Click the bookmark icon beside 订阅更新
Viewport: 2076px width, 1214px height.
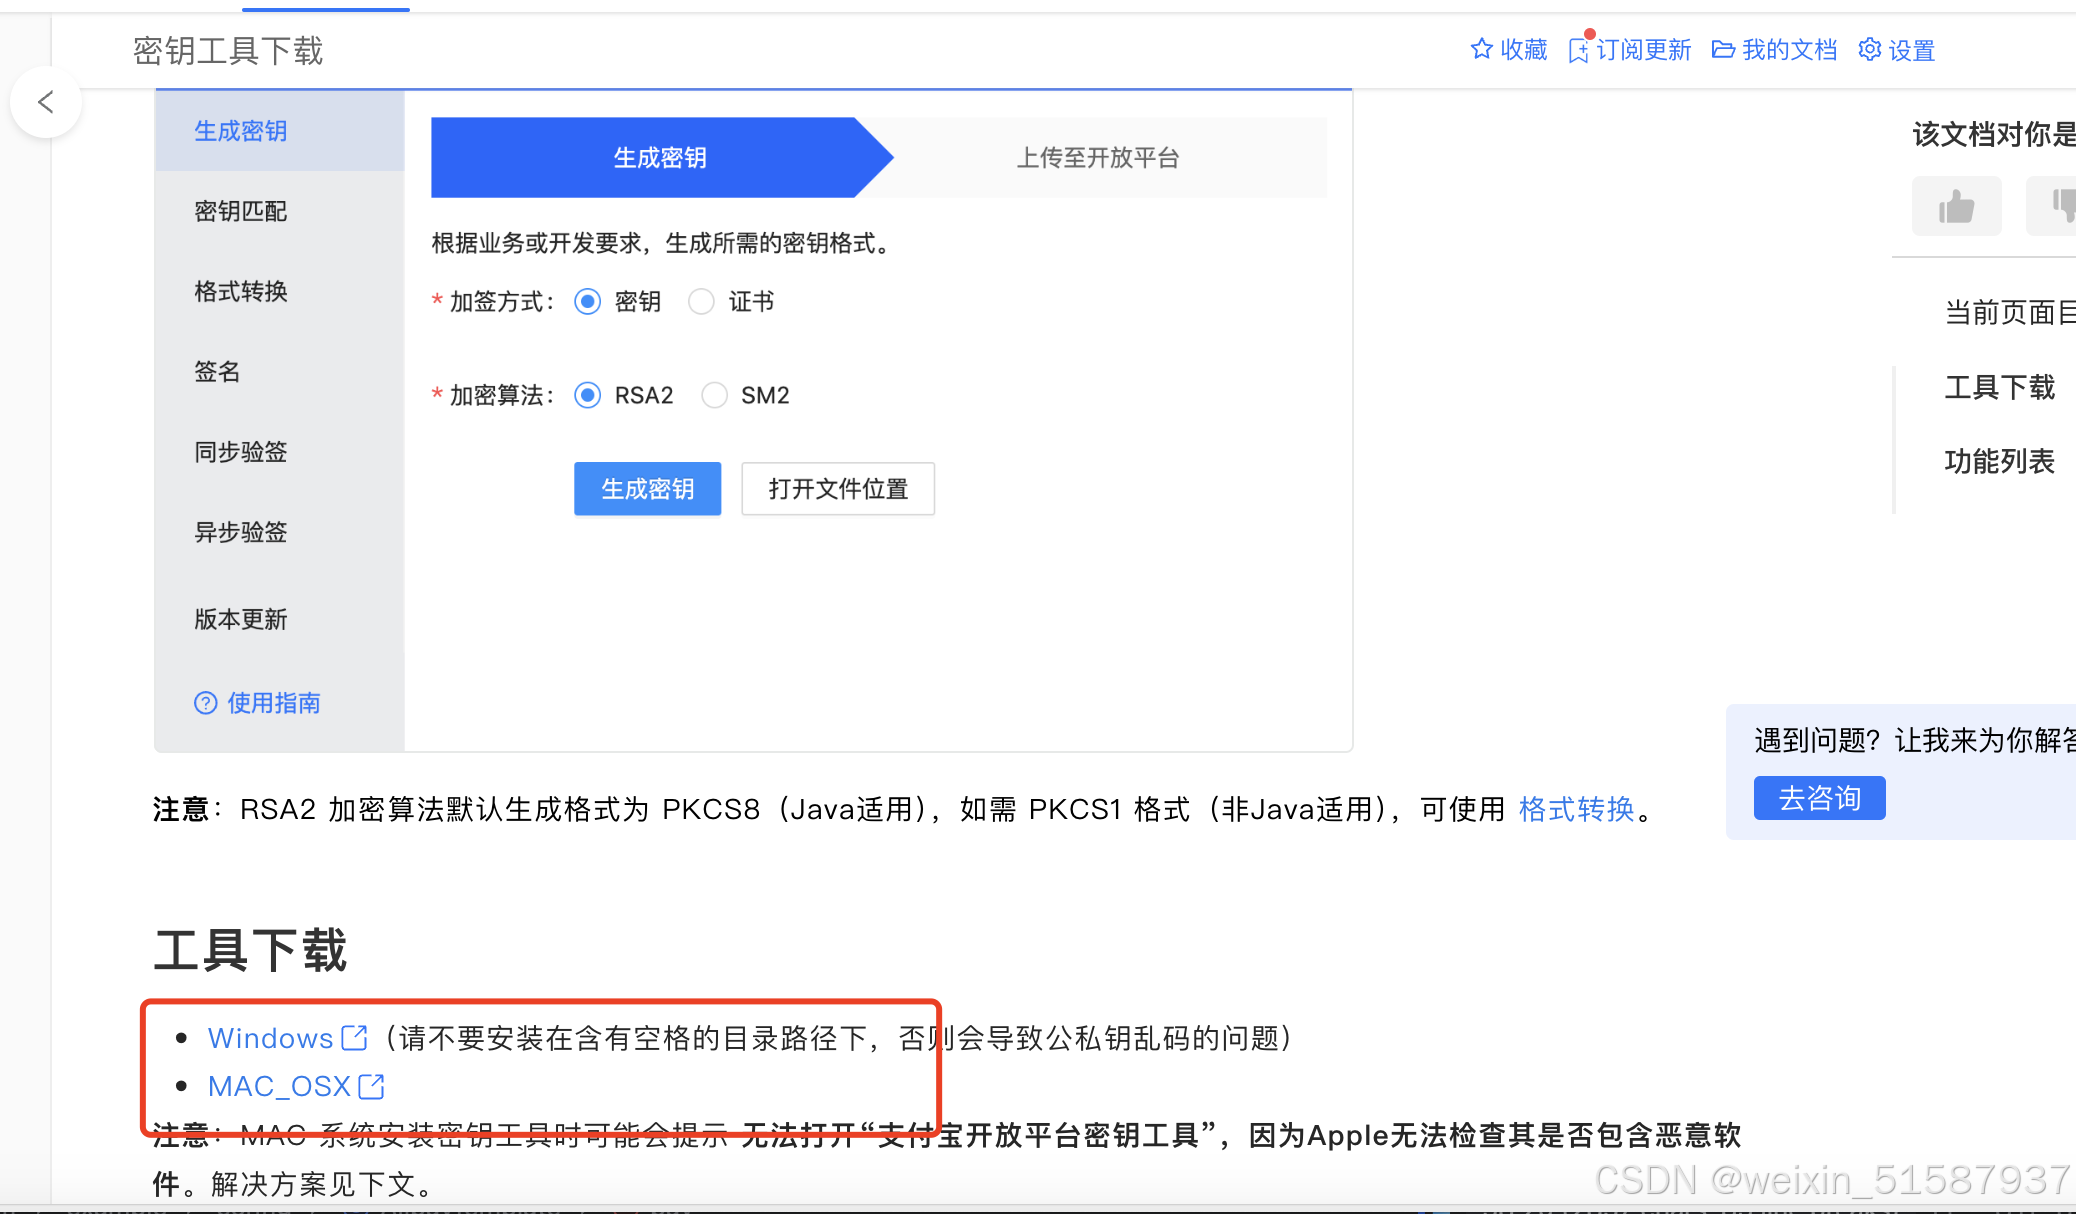point(1578,50)
